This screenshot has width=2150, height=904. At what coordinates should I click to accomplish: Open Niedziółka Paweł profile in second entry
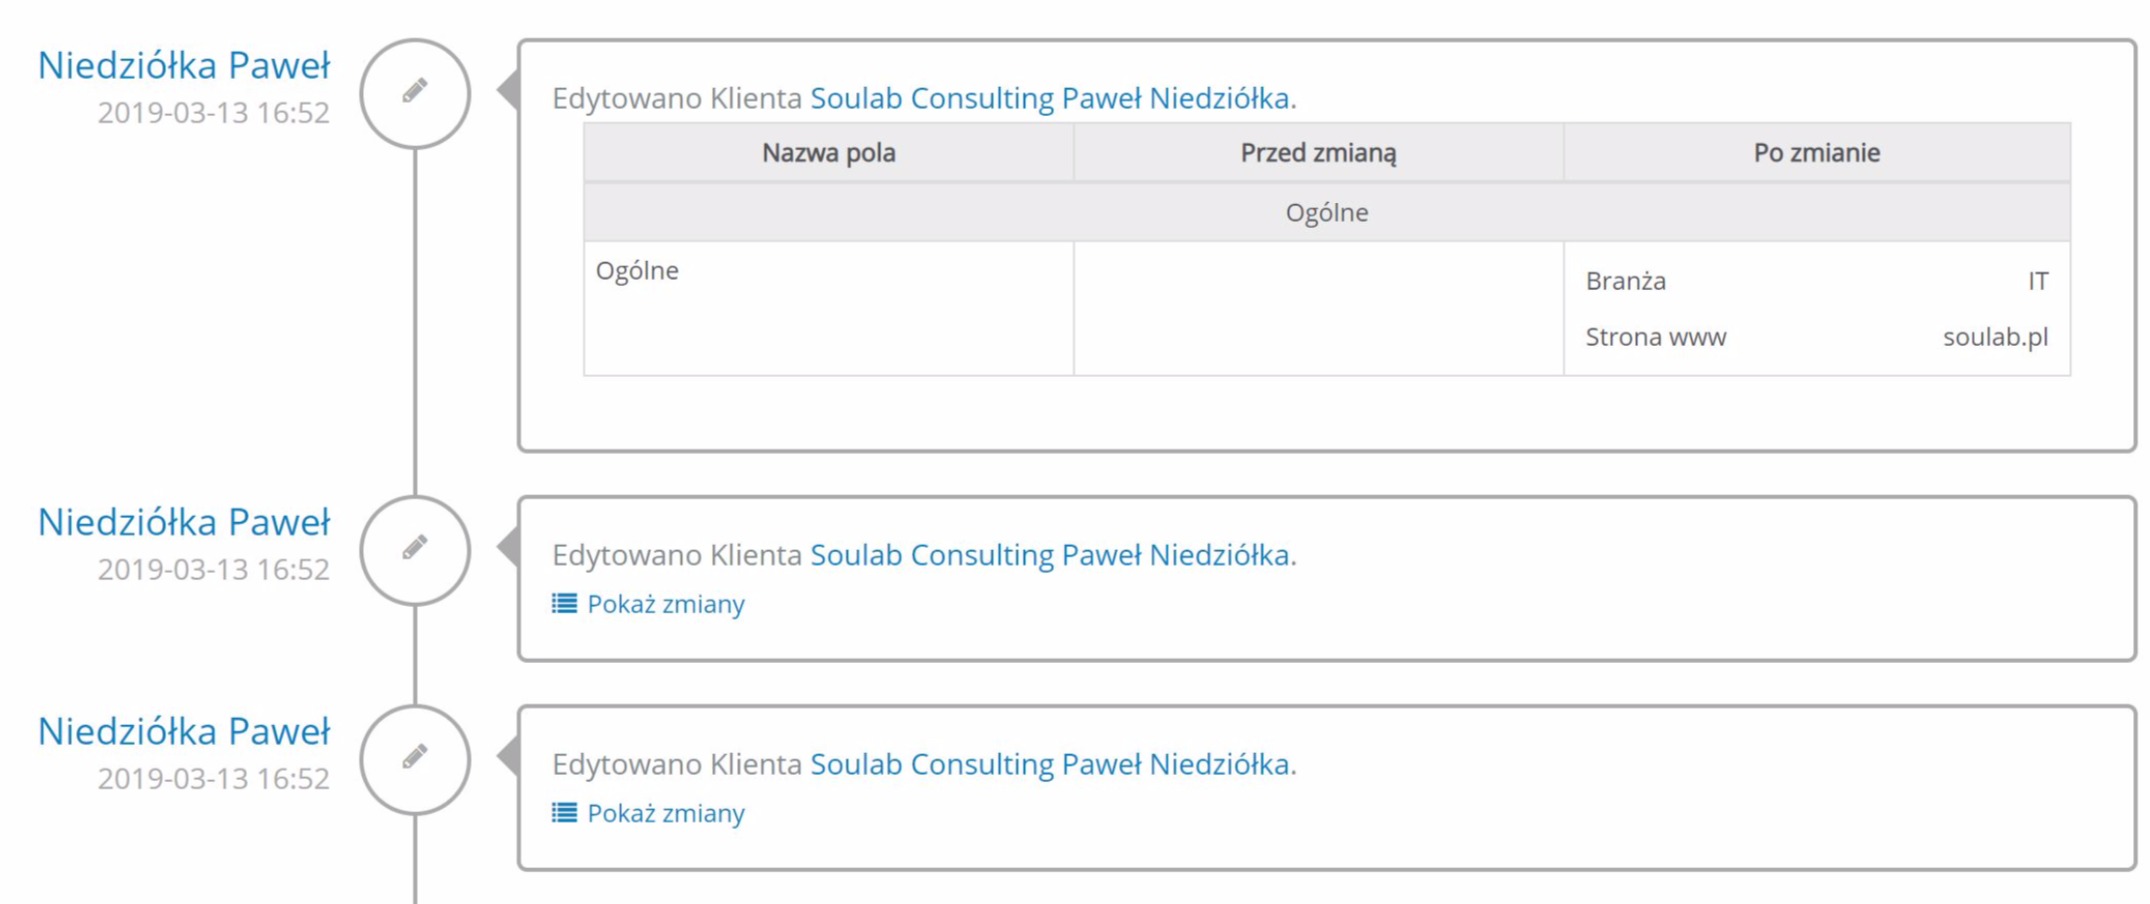point(184,522)
